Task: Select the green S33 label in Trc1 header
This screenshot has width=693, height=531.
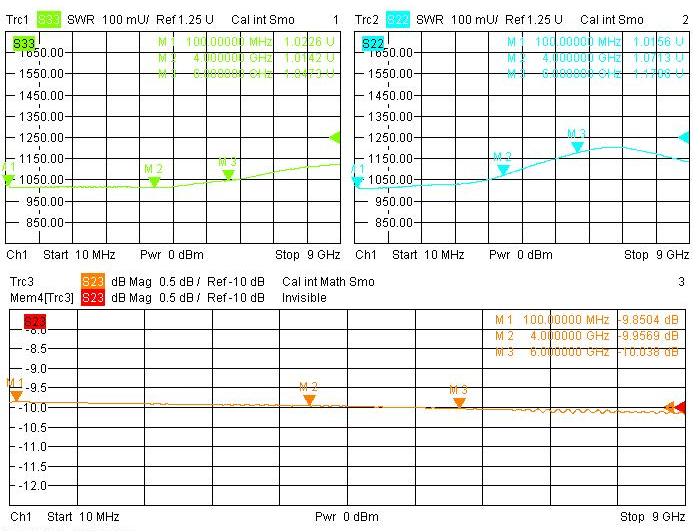Action: (50, 20)
